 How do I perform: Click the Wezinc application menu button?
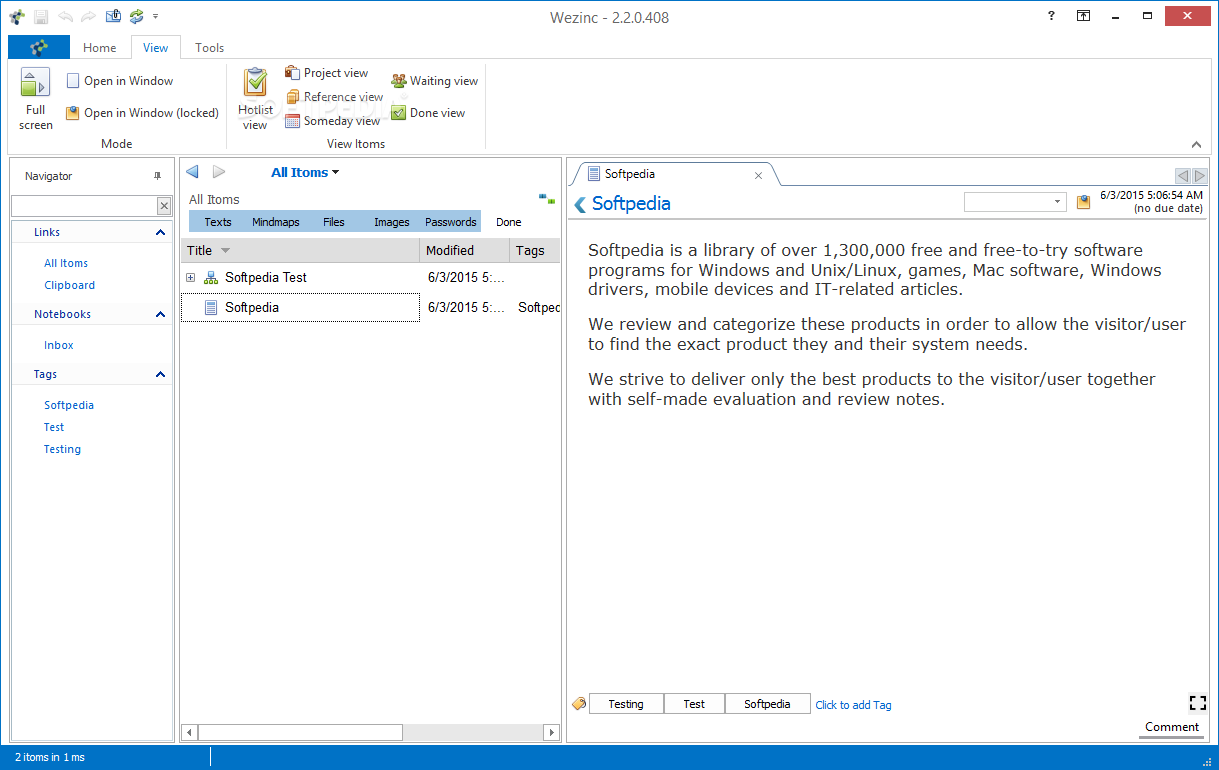39,47
